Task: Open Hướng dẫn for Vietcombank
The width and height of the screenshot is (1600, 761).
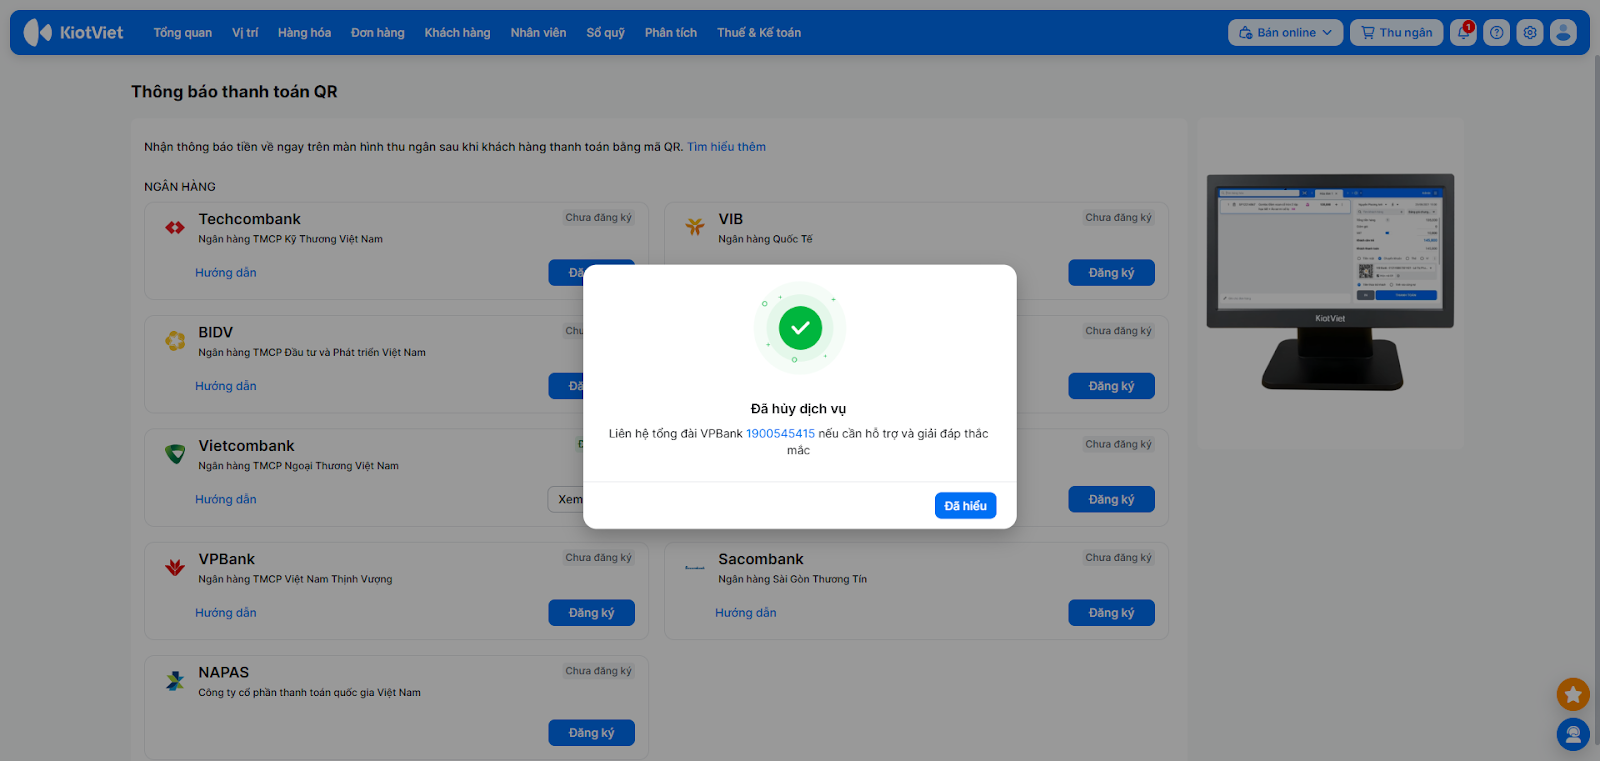Action: [226, 500]
